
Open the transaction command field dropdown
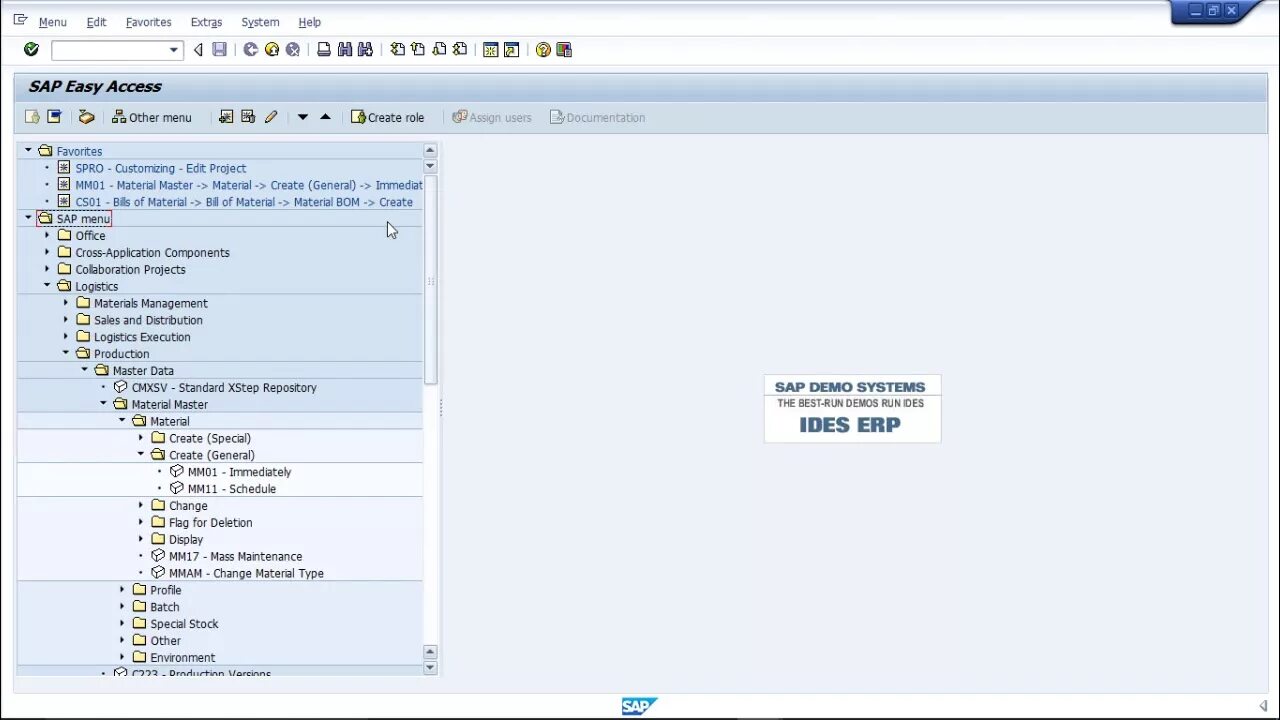click(174, 50)
